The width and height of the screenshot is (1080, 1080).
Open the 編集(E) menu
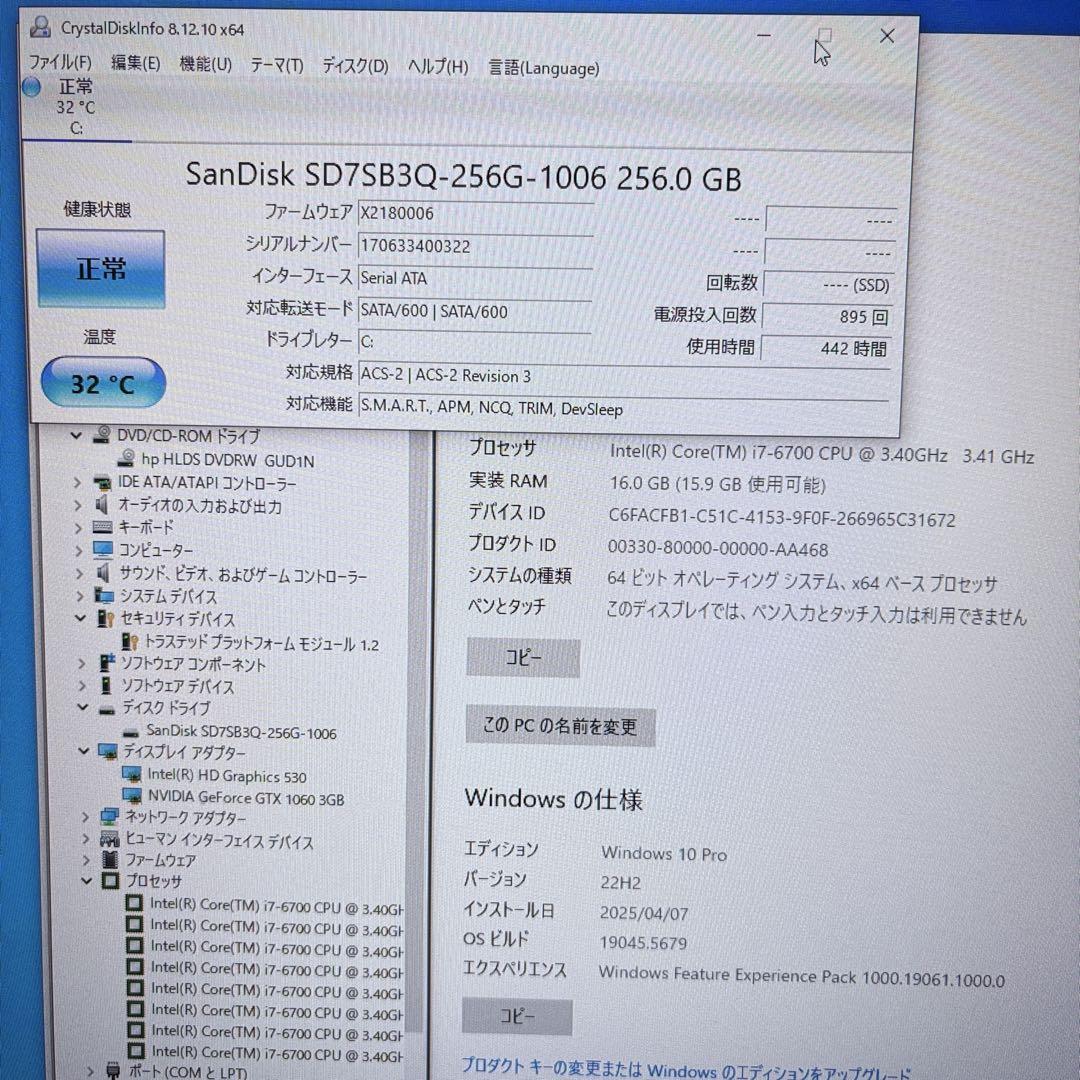pos(136,63)
